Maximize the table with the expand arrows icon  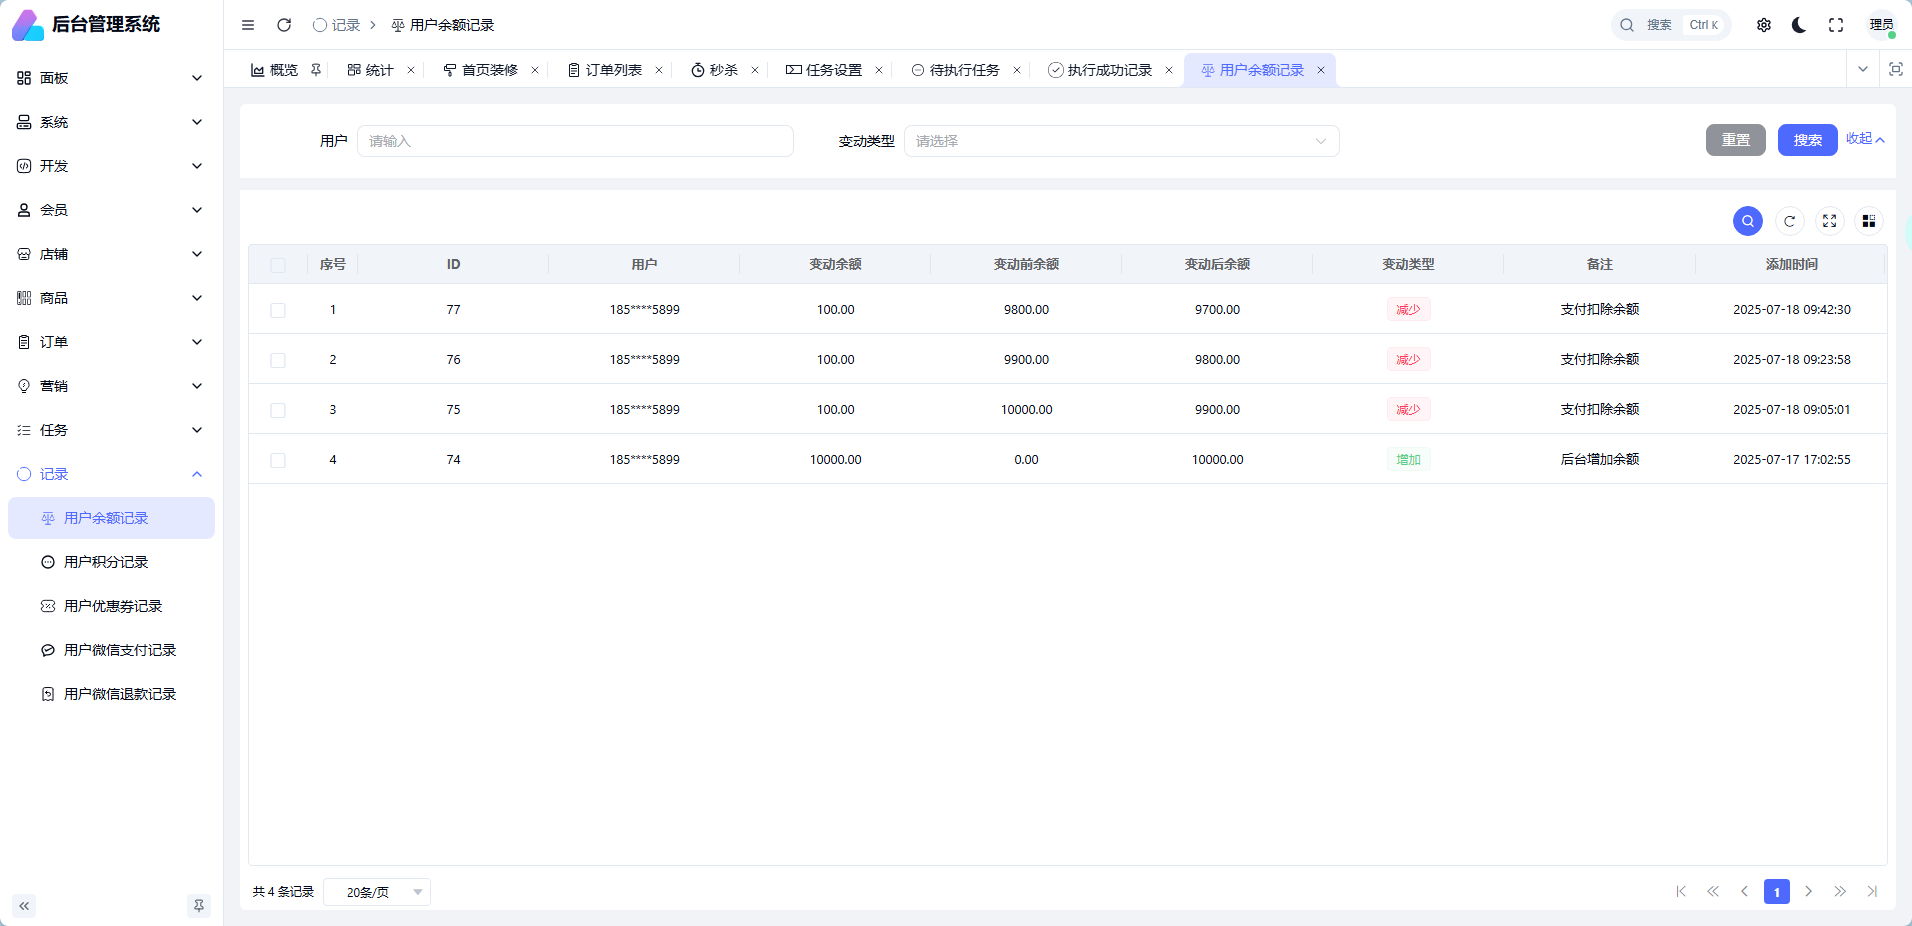[x=1829, y=221]
